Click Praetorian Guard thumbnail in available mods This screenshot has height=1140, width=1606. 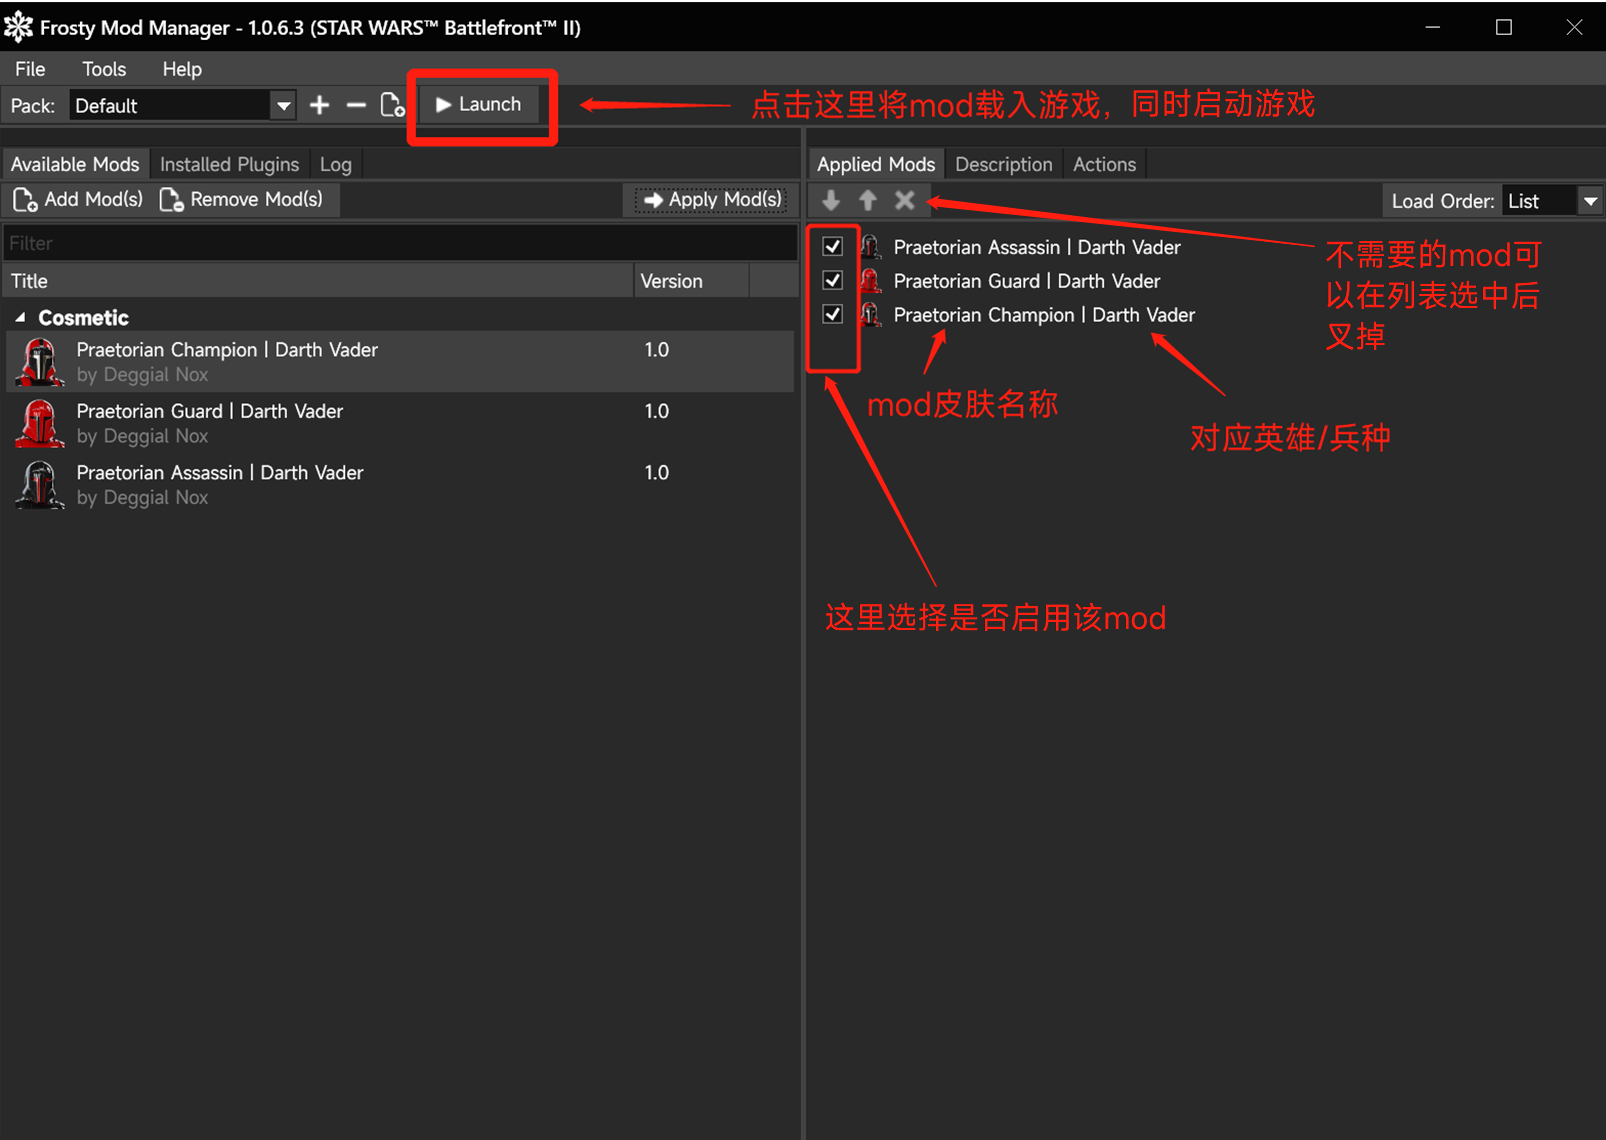pyautogui.click(x=40, y=423)
